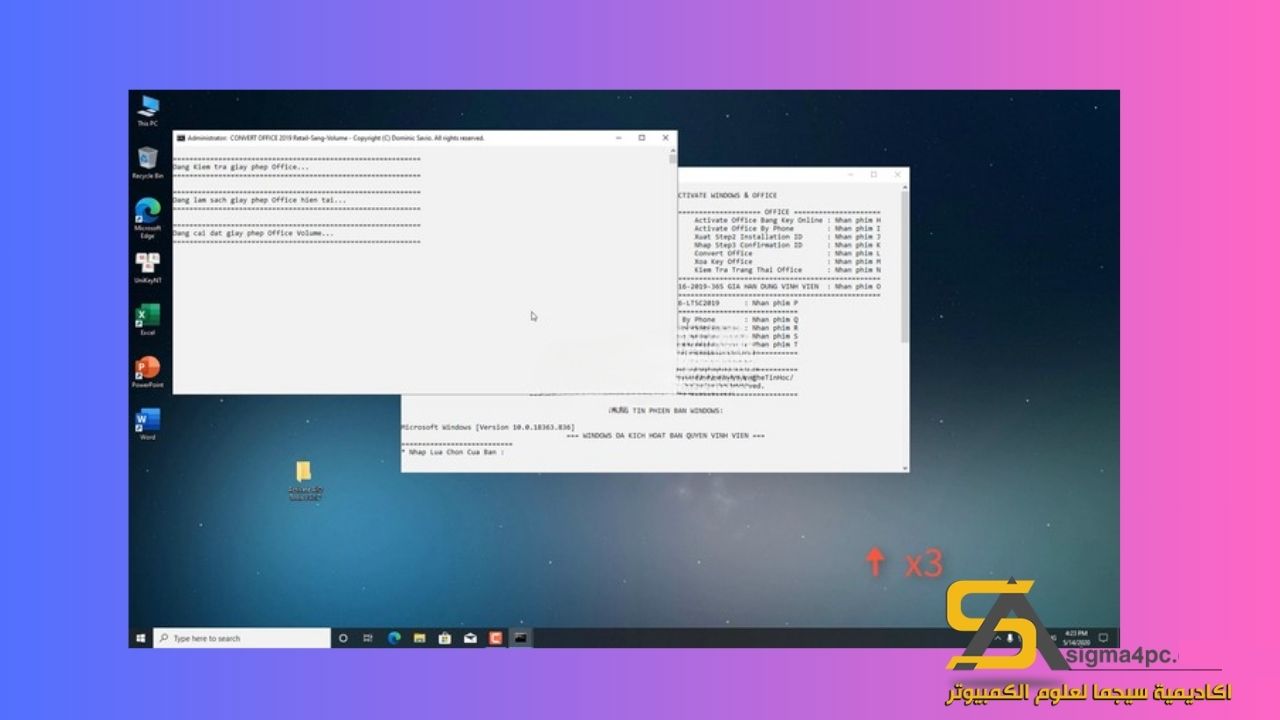The width and height of the screenshot is (1280, 720).
Task: Click the 'Dang lam sach giay phep Office hien tai...' line
Action: click(x=260, y=200)
